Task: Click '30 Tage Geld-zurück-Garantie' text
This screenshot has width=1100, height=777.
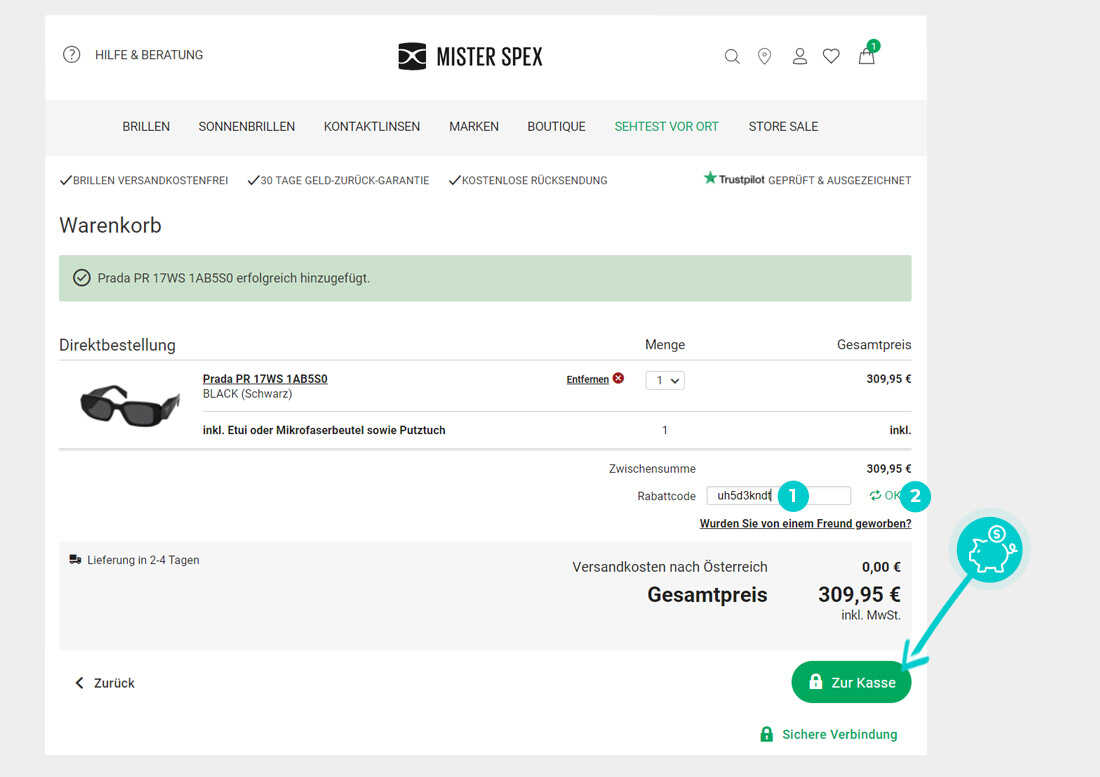Action: pyautogui.click(x=344, y=181)
